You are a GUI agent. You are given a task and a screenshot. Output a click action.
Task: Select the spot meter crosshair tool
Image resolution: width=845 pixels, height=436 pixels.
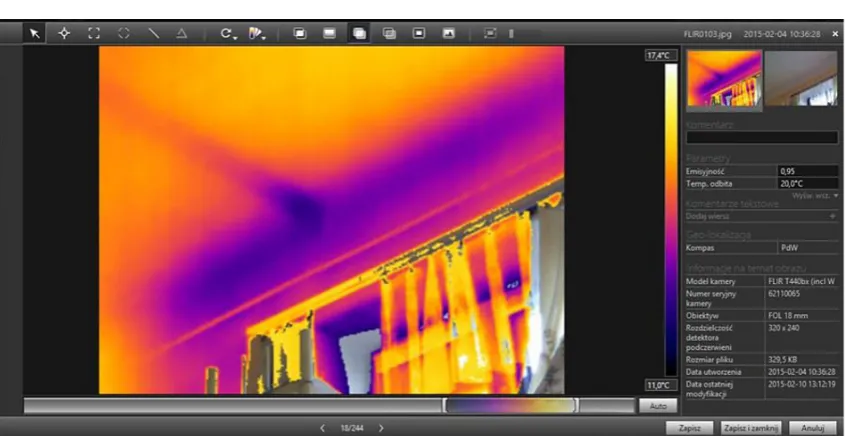(64, 33)
